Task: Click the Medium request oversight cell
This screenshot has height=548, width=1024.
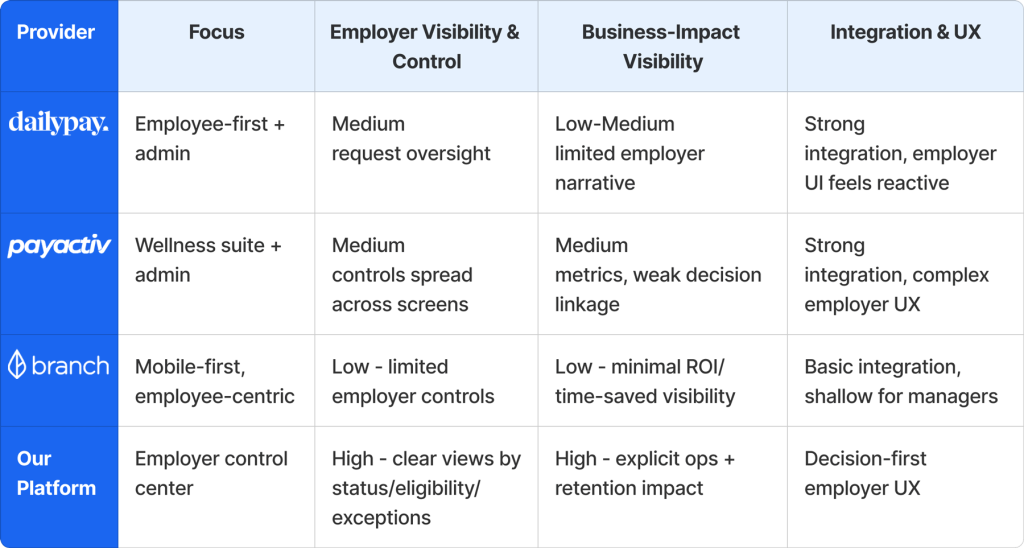Action: (x=411, y=138)
